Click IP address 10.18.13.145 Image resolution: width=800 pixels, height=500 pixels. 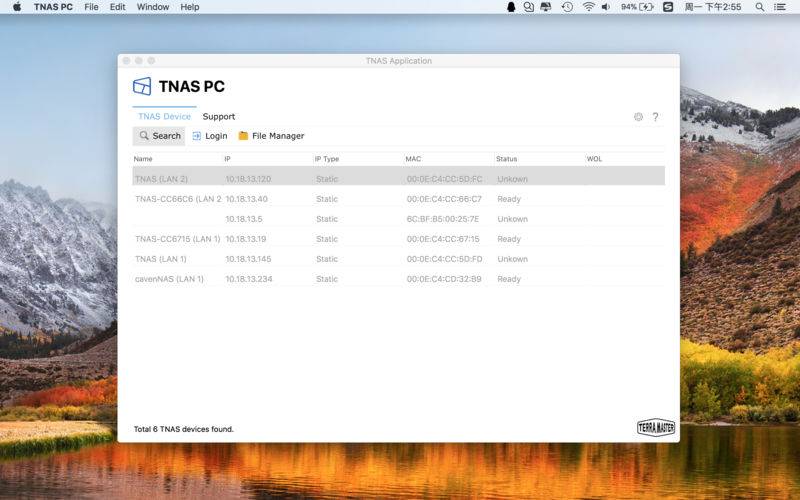[248, 259]
